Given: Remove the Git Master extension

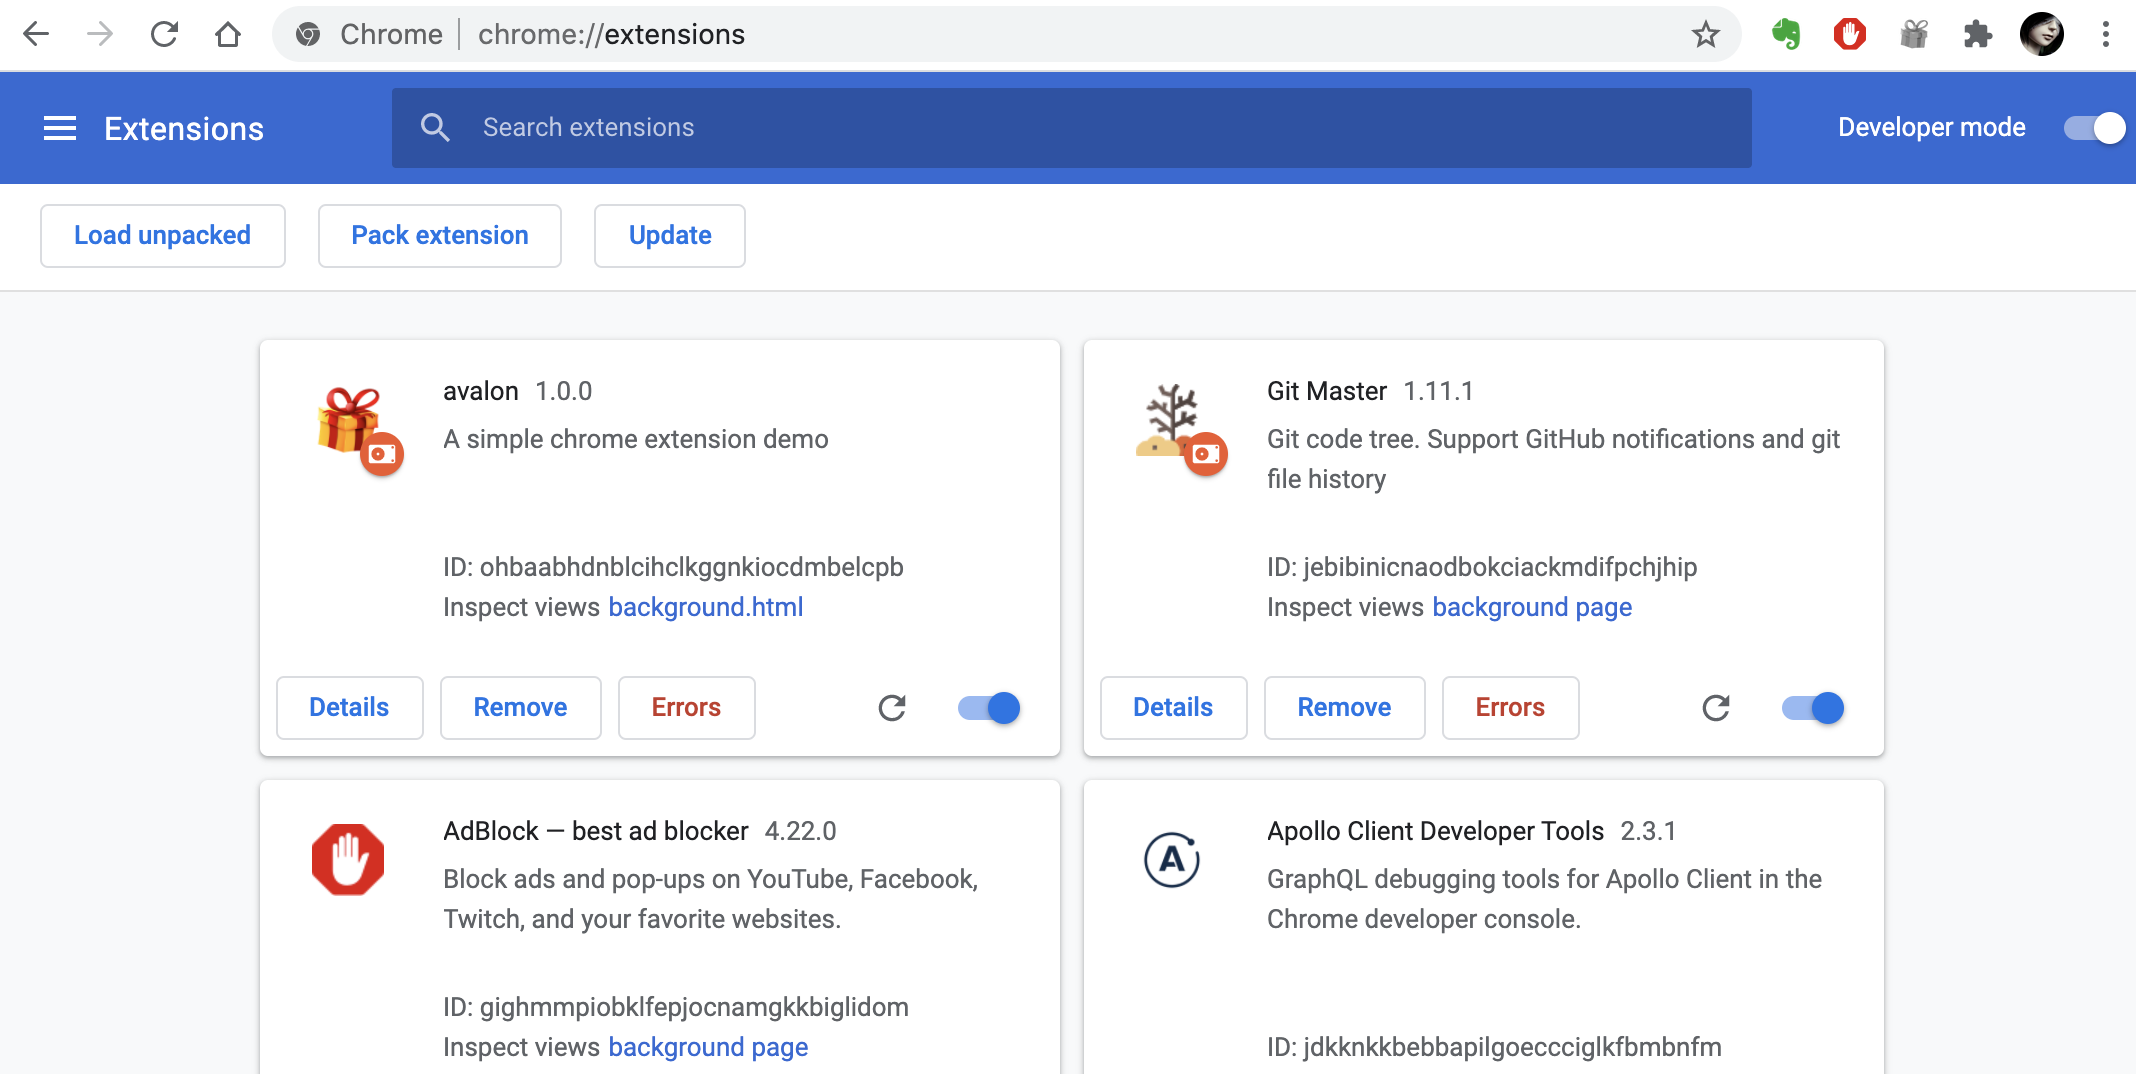Looking at the screenshot, I should click(1344, 708).
